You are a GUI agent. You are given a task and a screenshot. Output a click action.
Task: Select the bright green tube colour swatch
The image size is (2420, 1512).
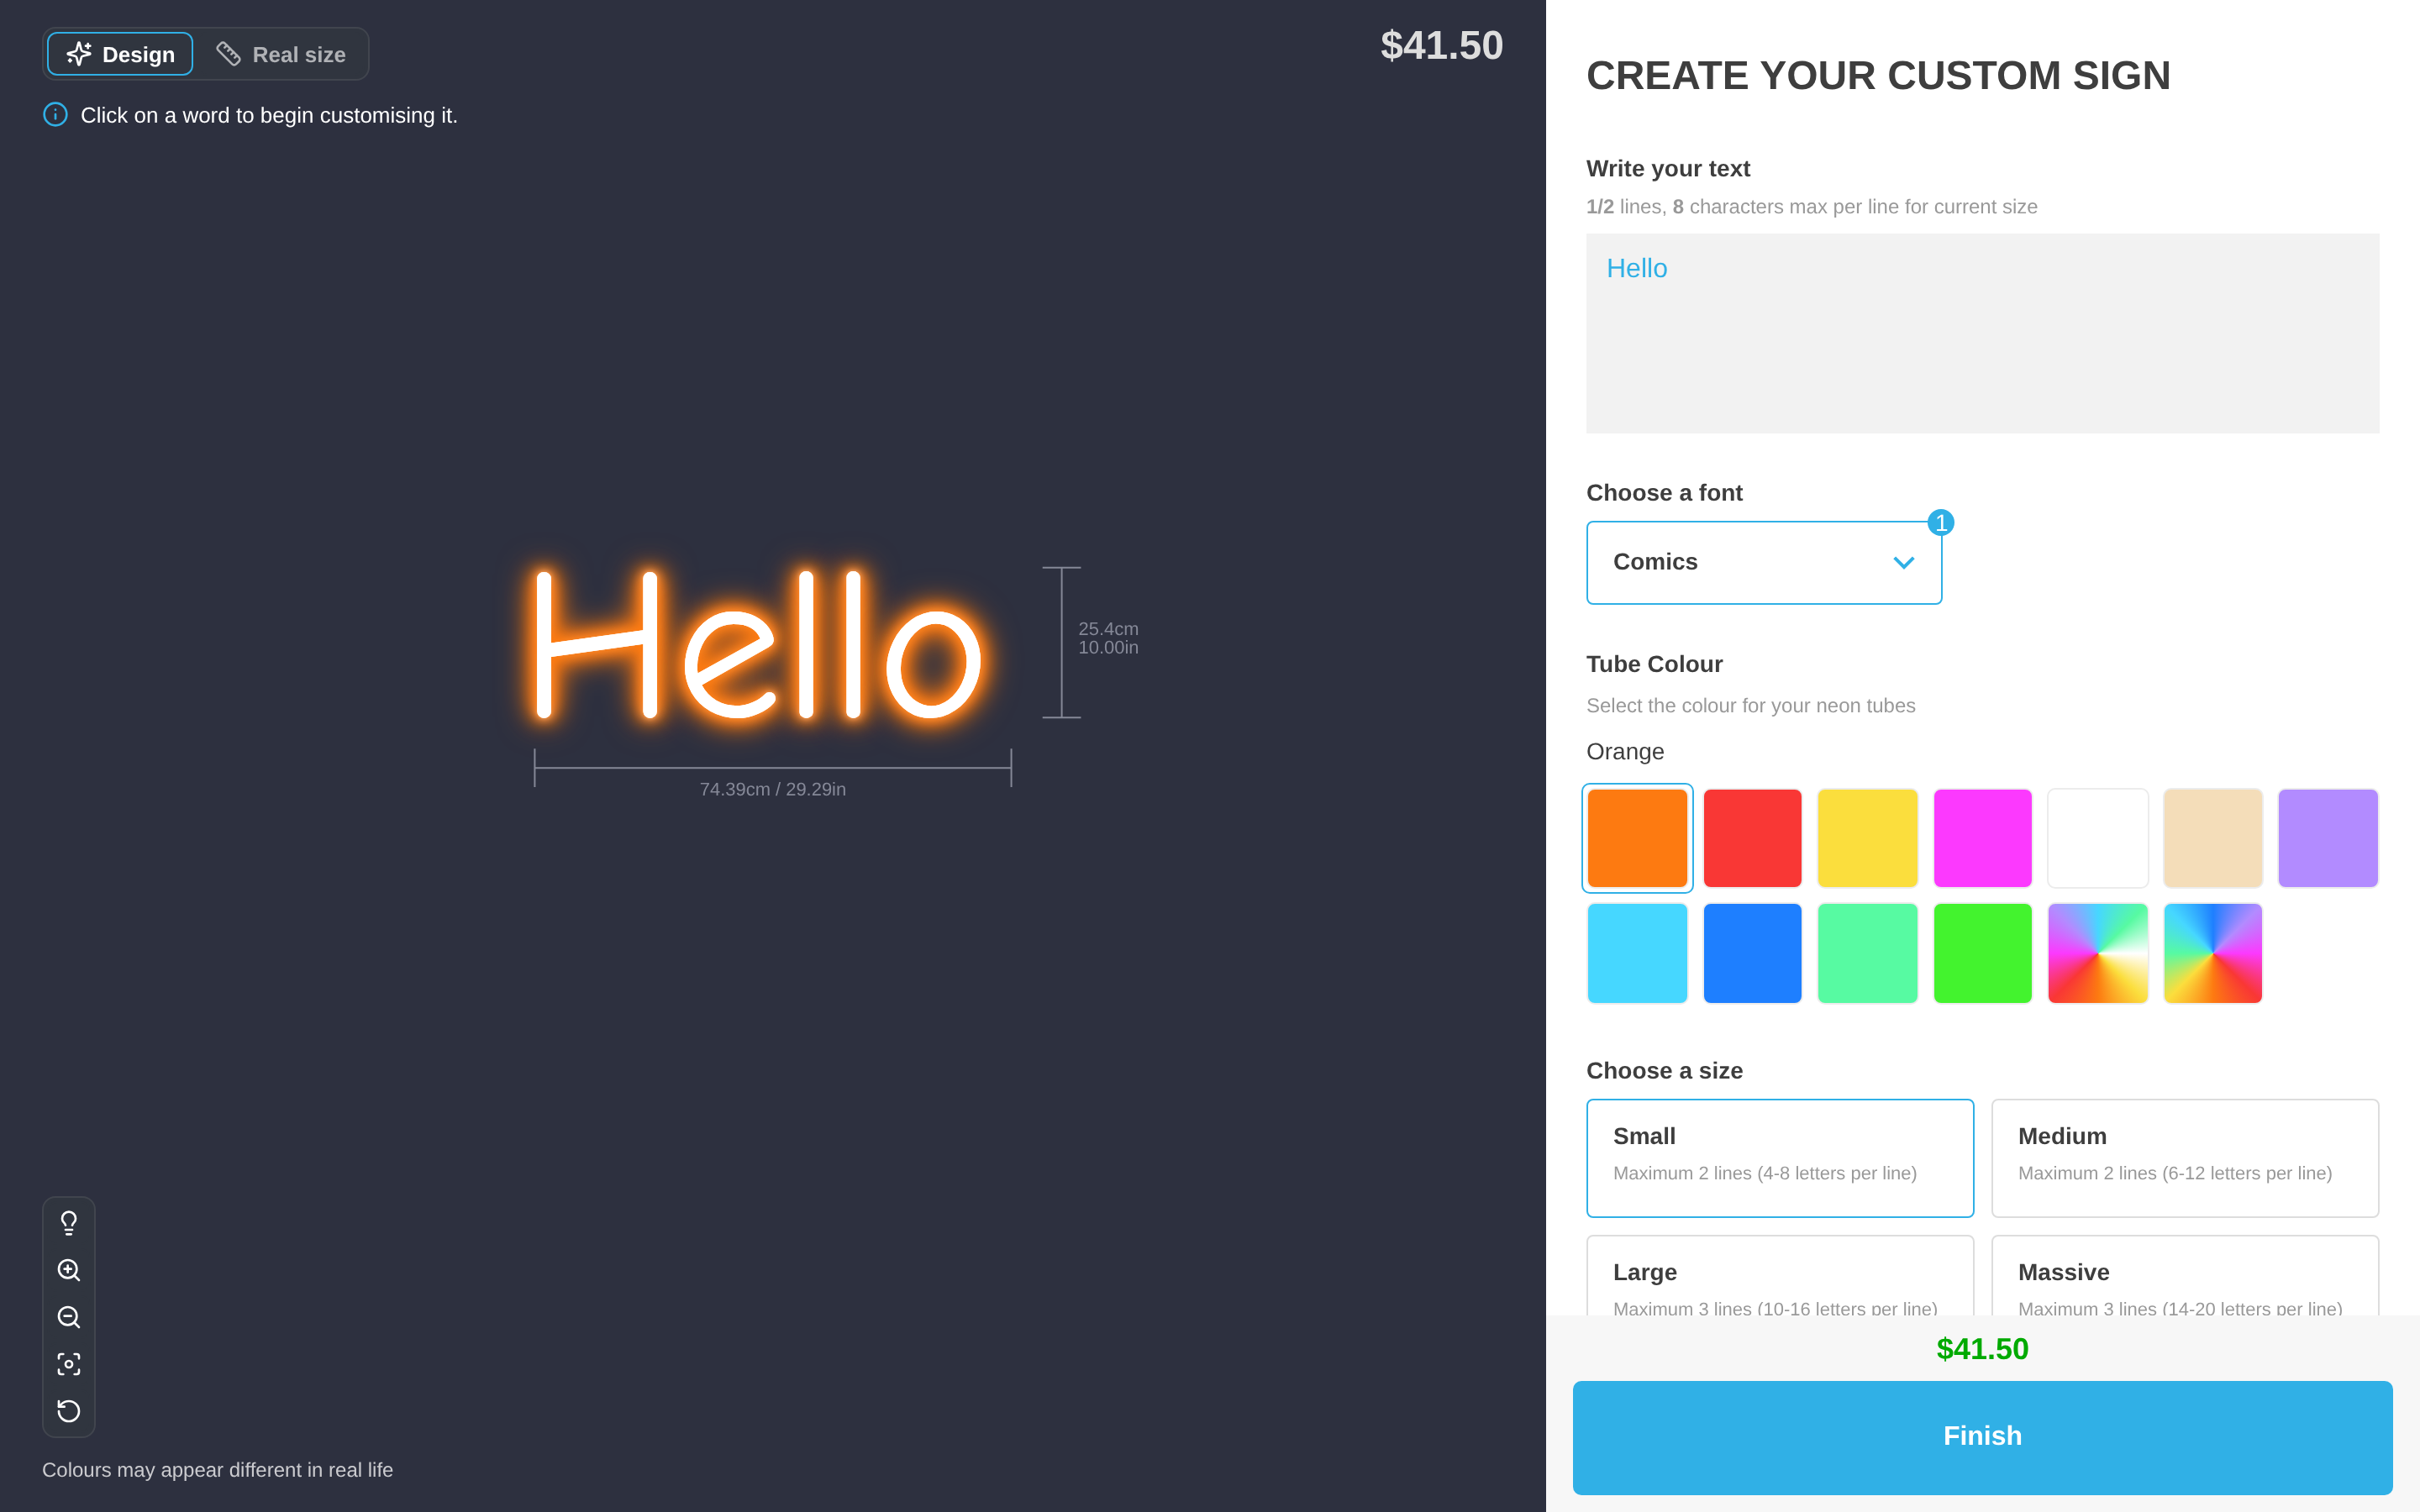click(x=1982, y=953)
